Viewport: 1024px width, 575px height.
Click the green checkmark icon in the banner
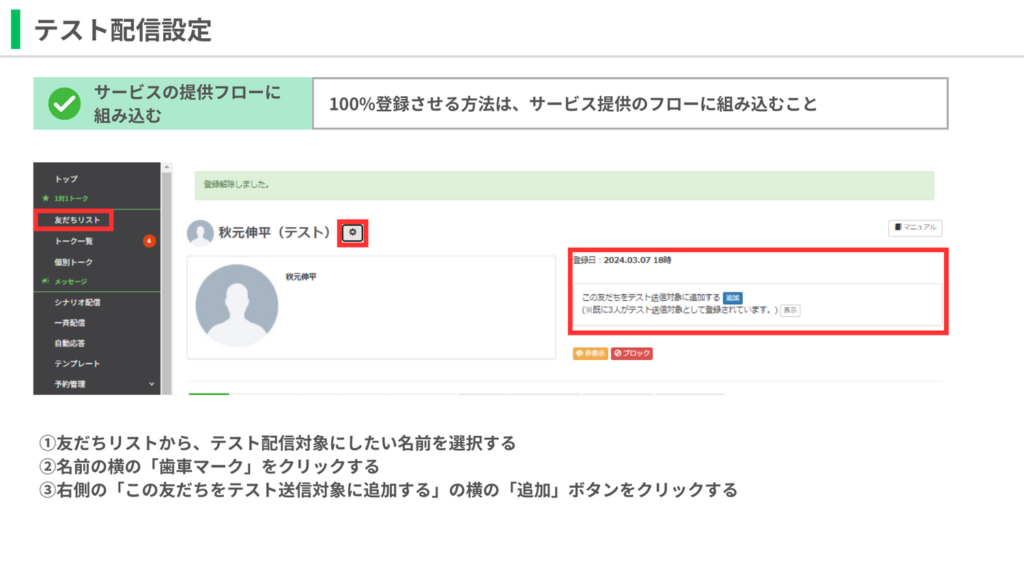pyautogui.click(x=64, y=103)
